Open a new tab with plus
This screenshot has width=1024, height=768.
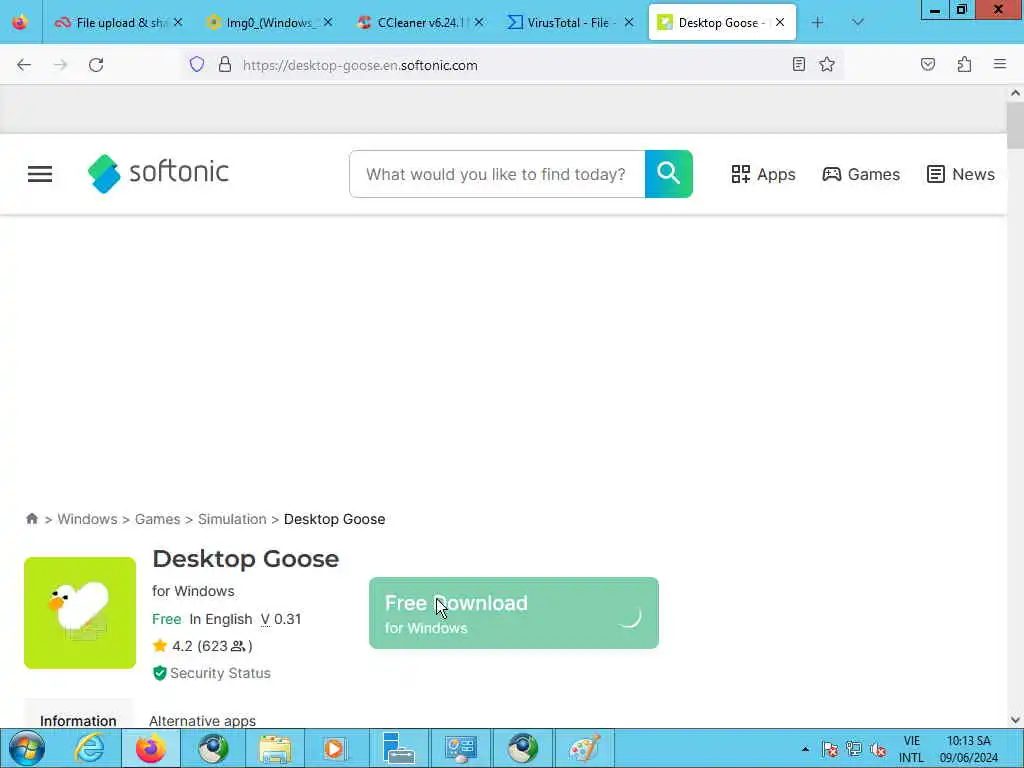point(817,23)
